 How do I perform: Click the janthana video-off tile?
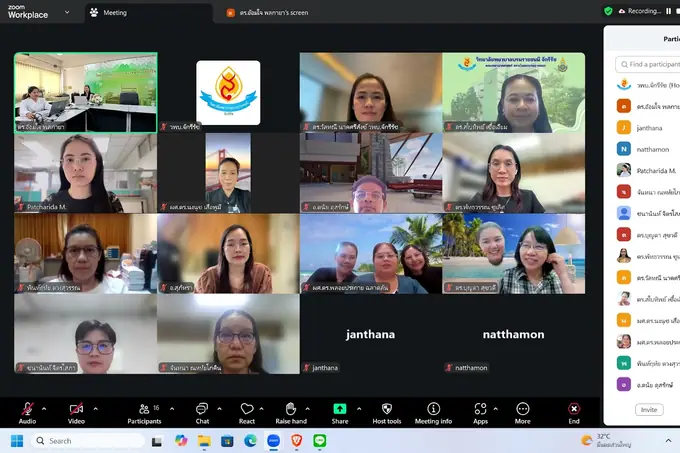tap(370, 334)
